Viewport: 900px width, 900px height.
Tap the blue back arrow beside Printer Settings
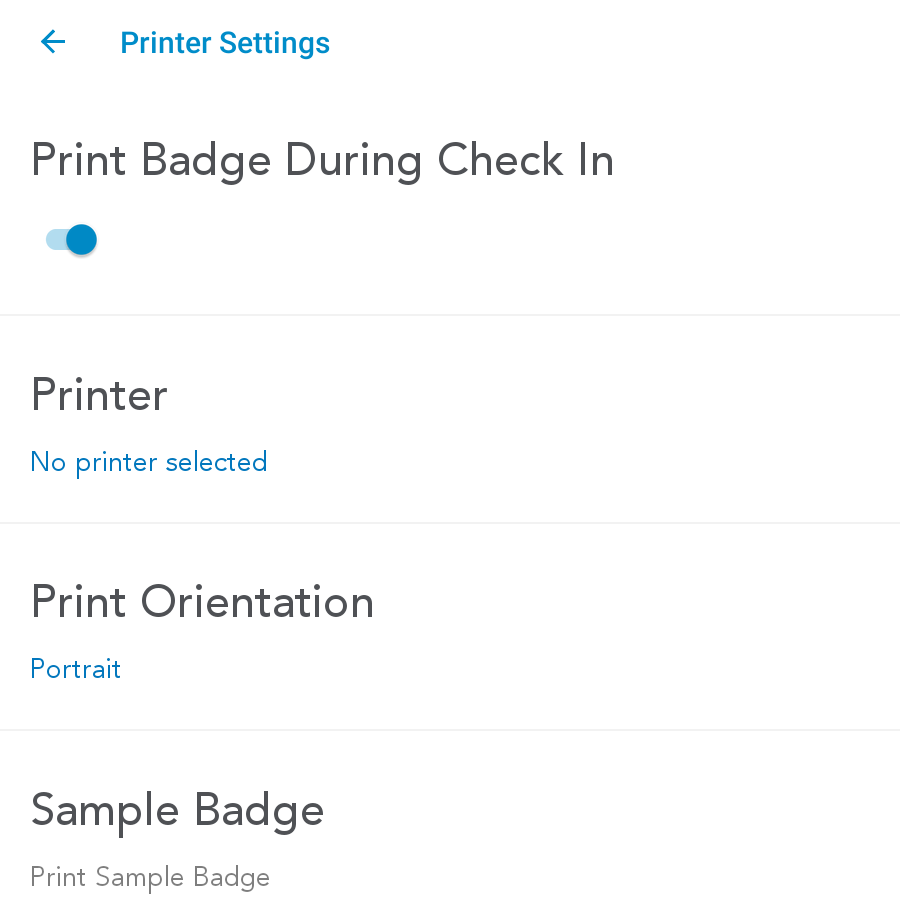(x=53, y=42)
